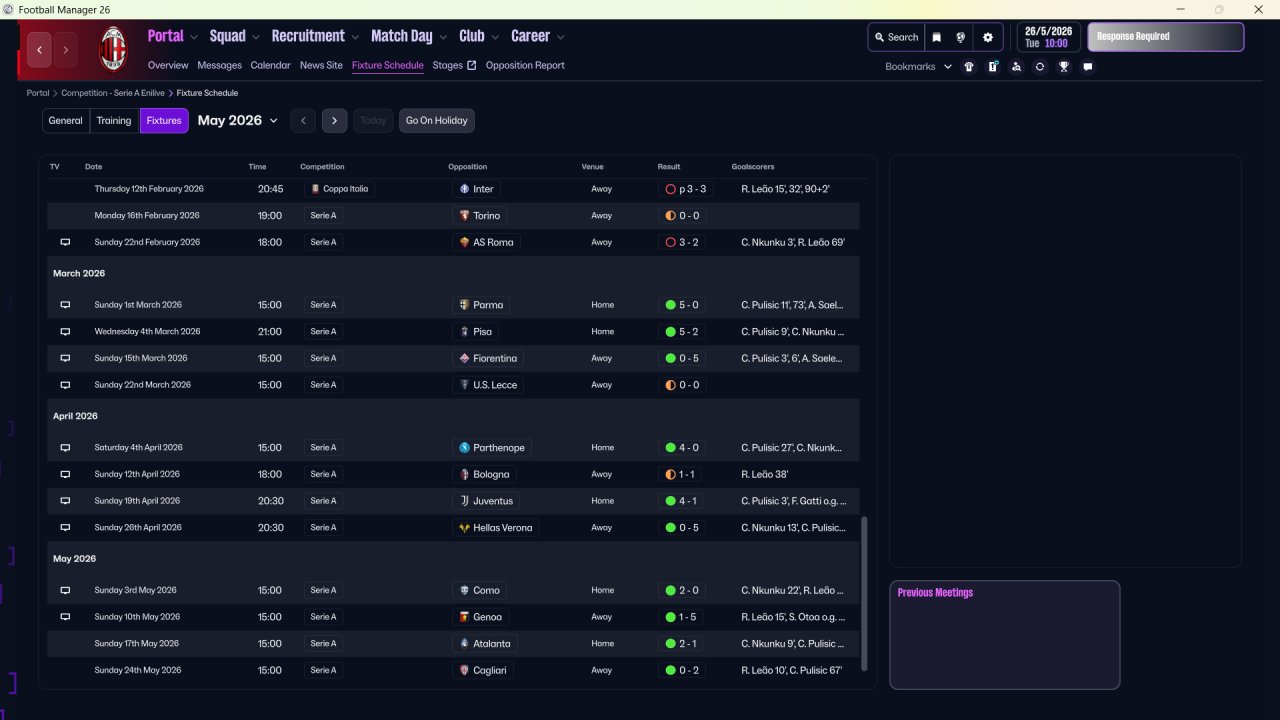The image size is (1280, 720).
Task: Go forward with the history forward arrow
Action: coord(66,49)
